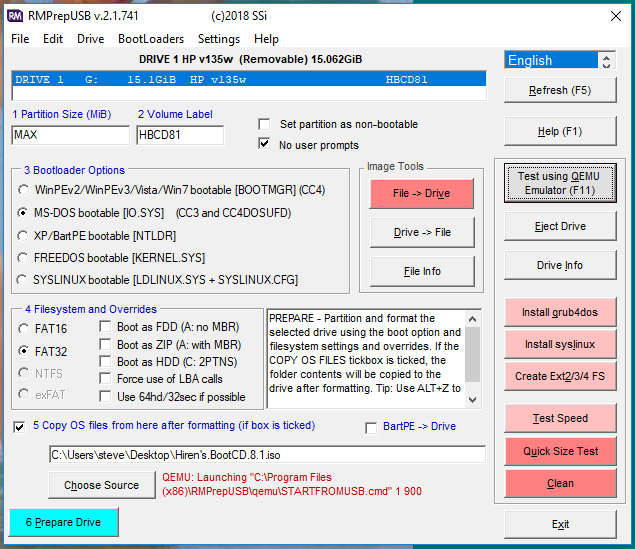Screen dimensions: 635x549
Task: Select SYSLINUX bootable [LDLINUX.SYS] option
Action: (x=21, y=279)
